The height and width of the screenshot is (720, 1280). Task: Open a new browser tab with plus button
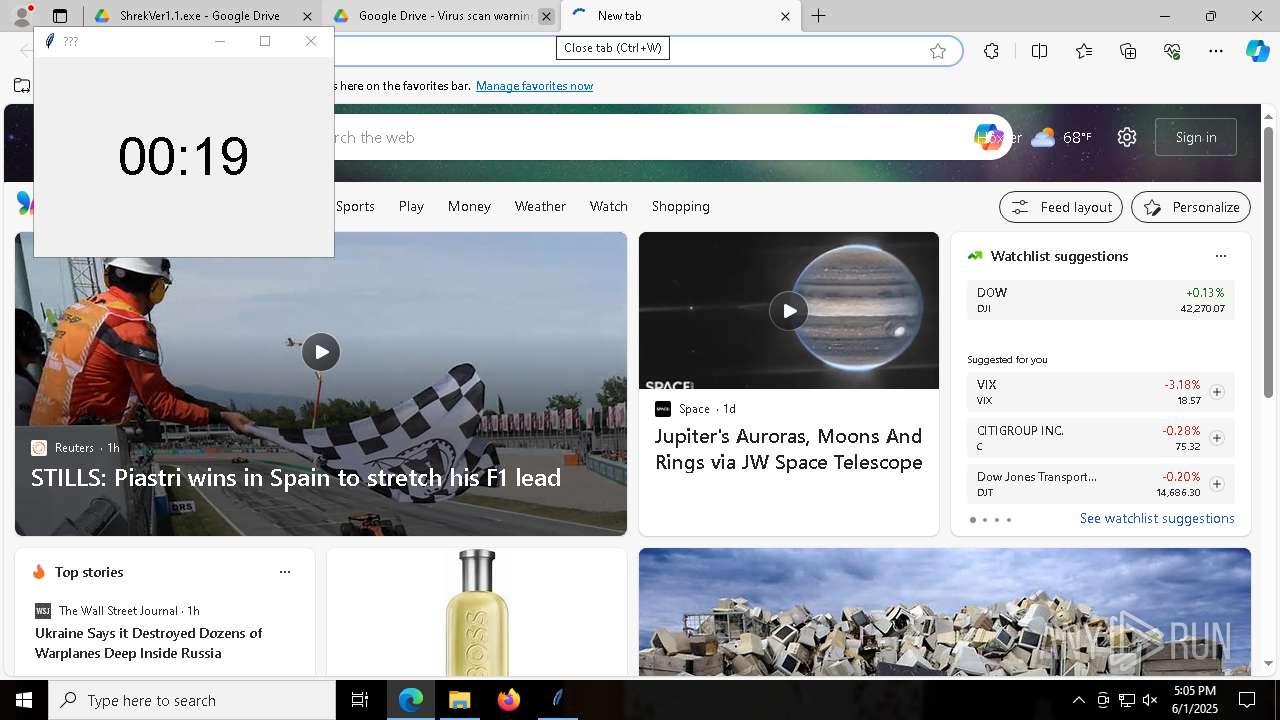tap(819, 16)
